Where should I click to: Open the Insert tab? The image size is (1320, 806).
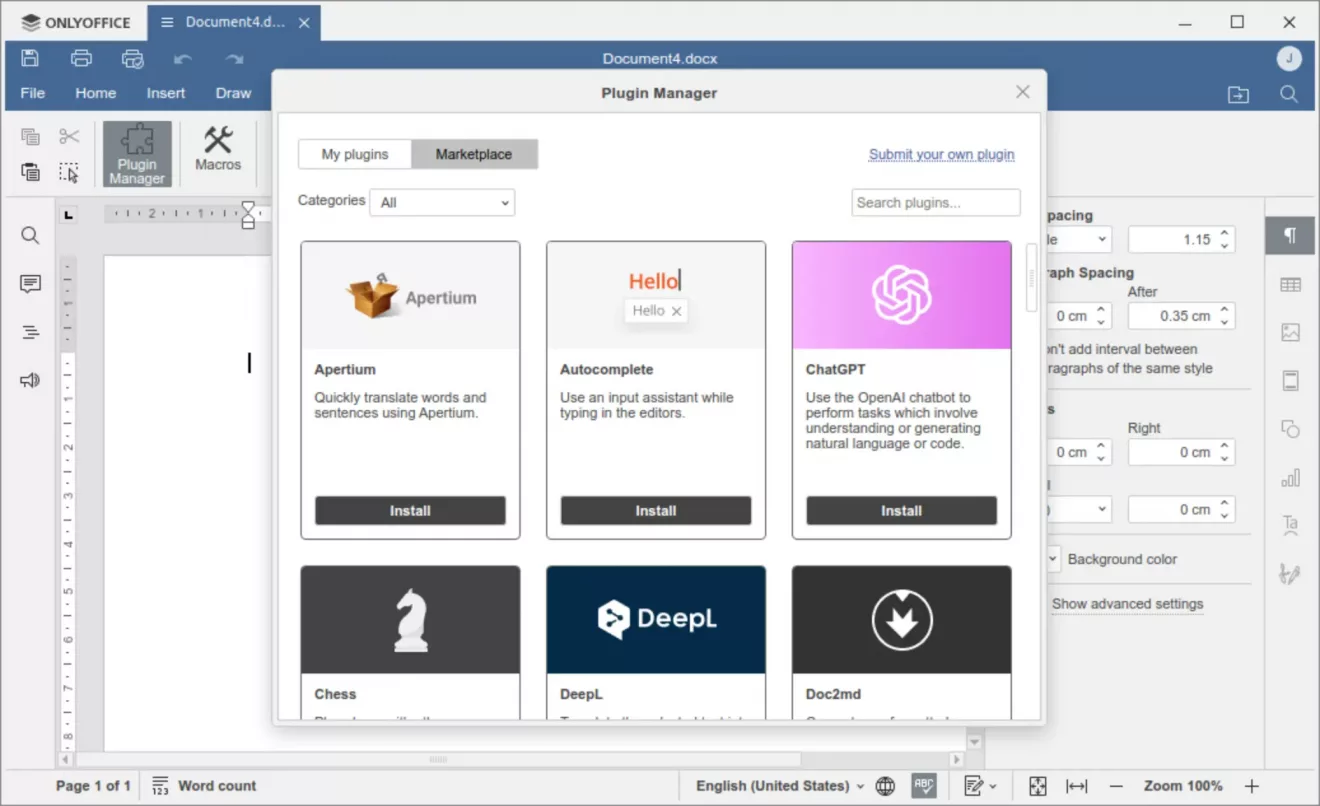pyautogui.click(x=166, y=93)
